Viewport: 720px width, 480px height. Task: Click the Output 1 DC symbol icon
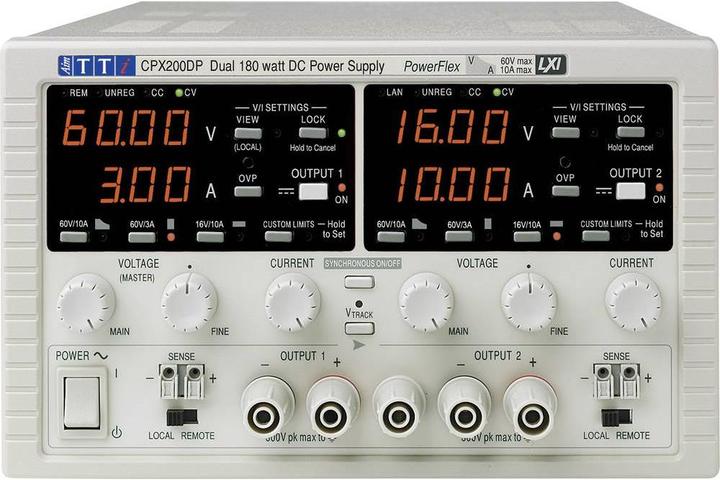coord(286,191)
